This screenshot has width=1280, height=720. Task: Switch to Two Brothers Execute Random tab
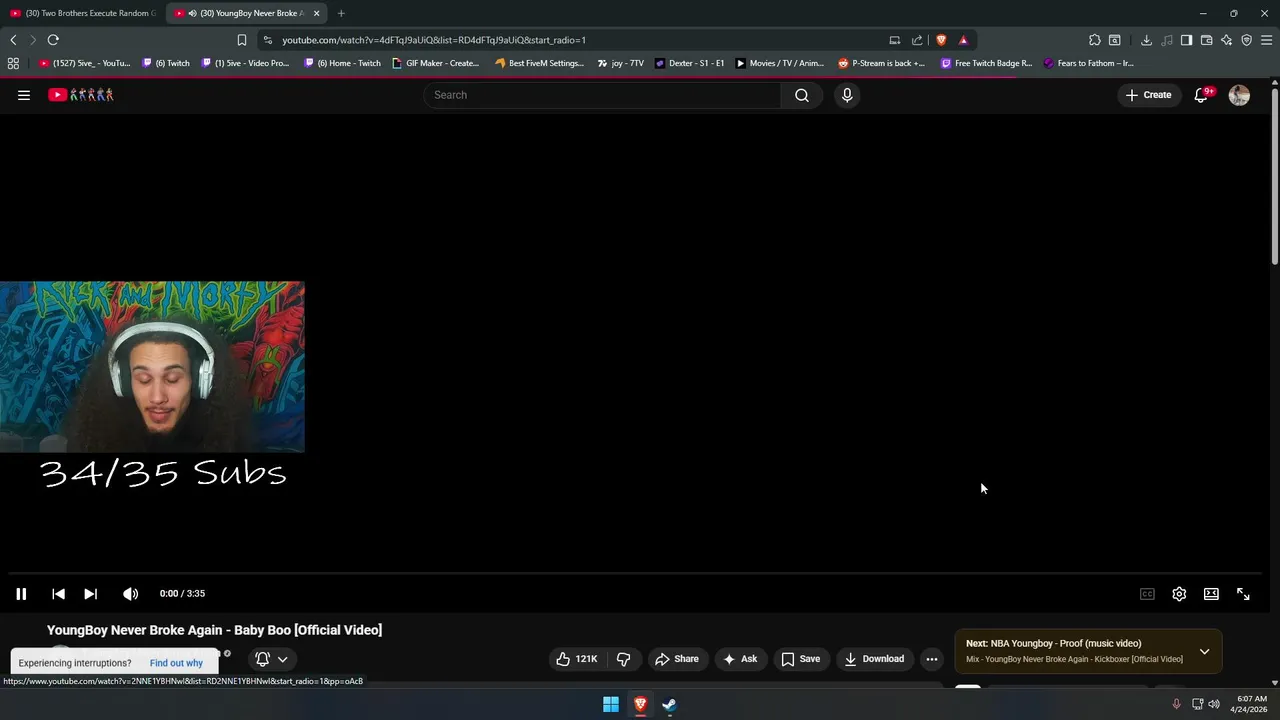[82, 13]
